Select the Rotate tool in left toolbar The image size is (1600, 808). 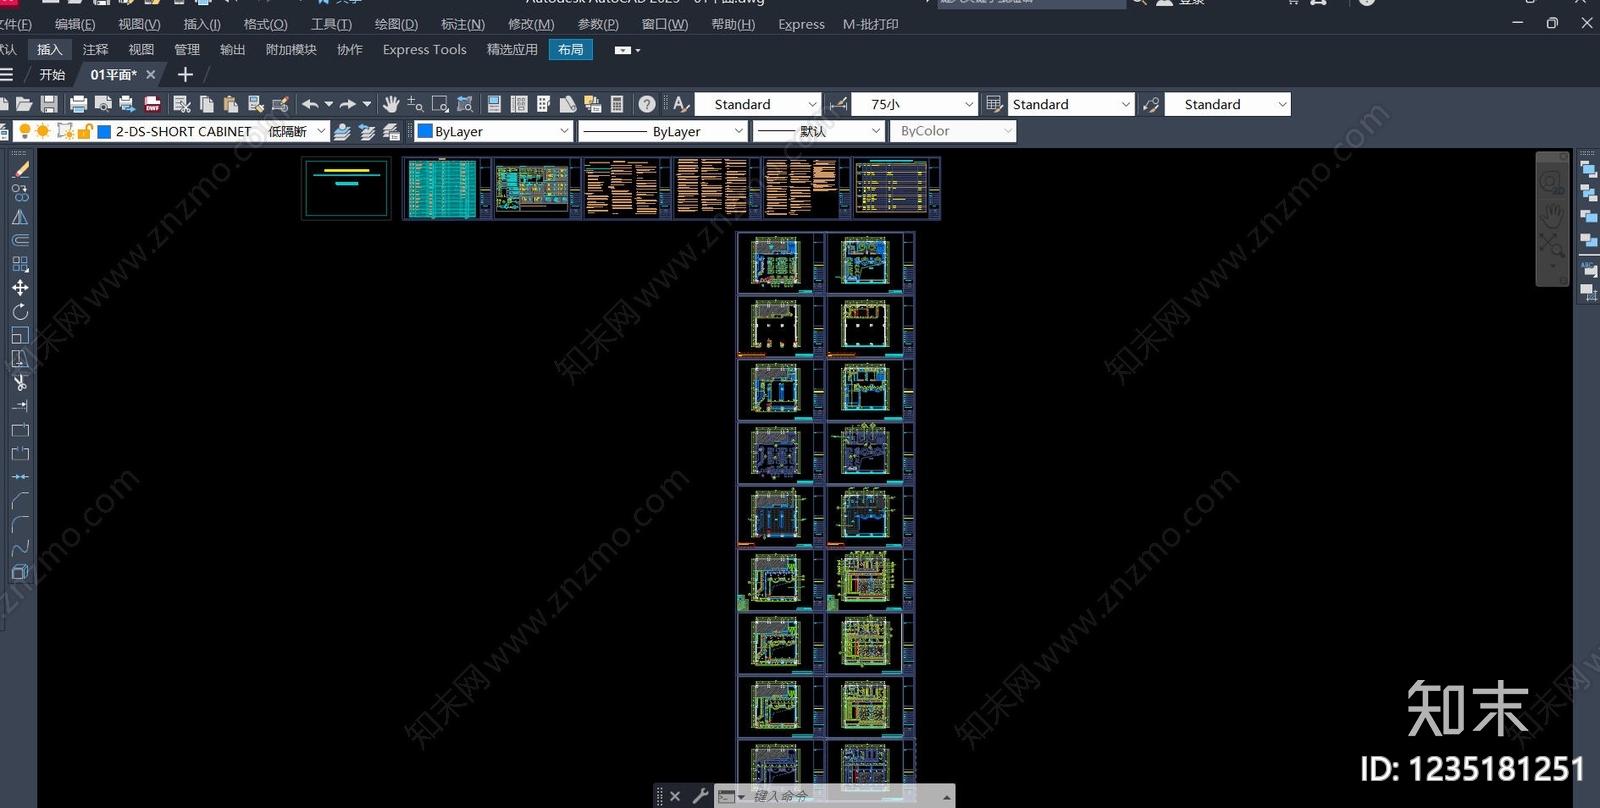pos(20,312)
